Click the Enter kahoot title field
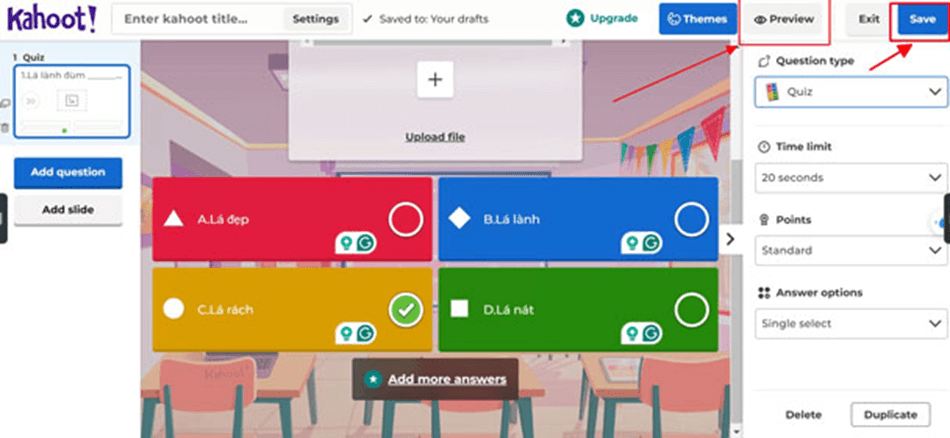The width and height of the screenshot is (950, 438). click(x=198, y=19)
